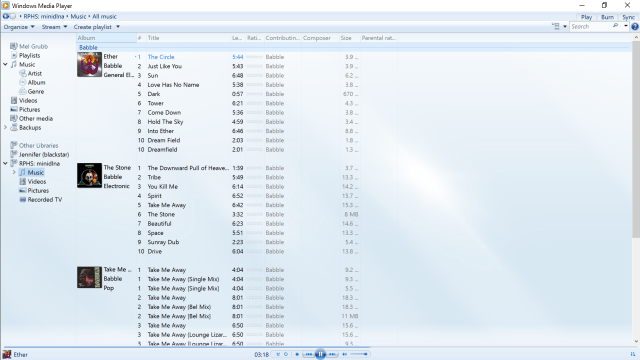Screen dimensions: 640x360
Task: Select Genre under Music
Action: point(32,91)
